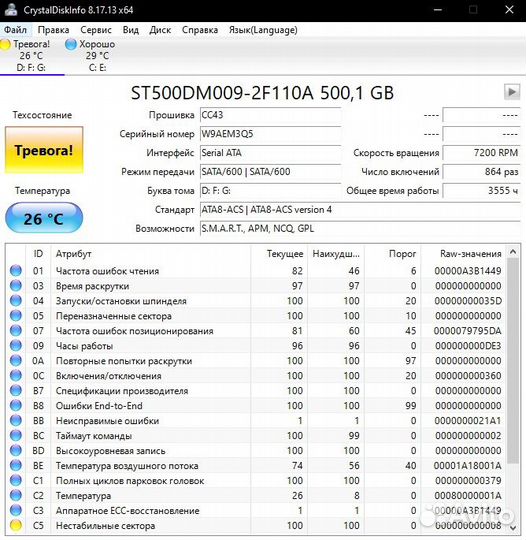
Task: Click status icon for attribute C2 Температура
Action: coord(16,496)
